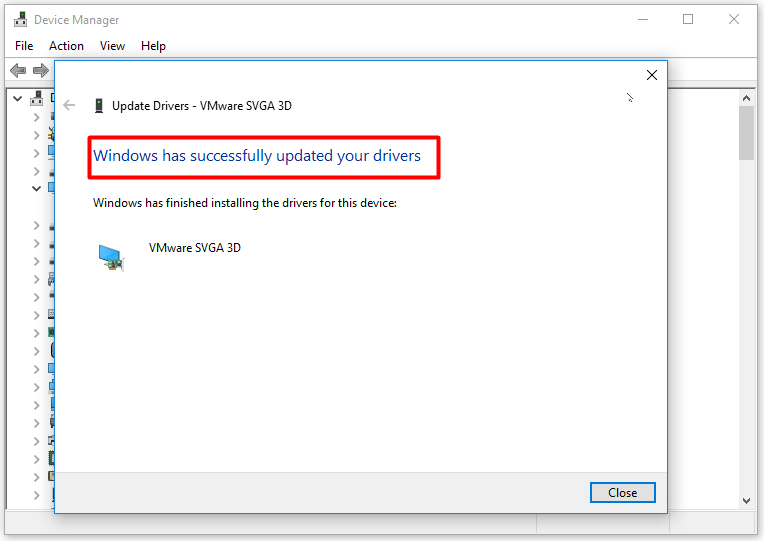Click the device icon beside Update Drivers title

point(99,106)
